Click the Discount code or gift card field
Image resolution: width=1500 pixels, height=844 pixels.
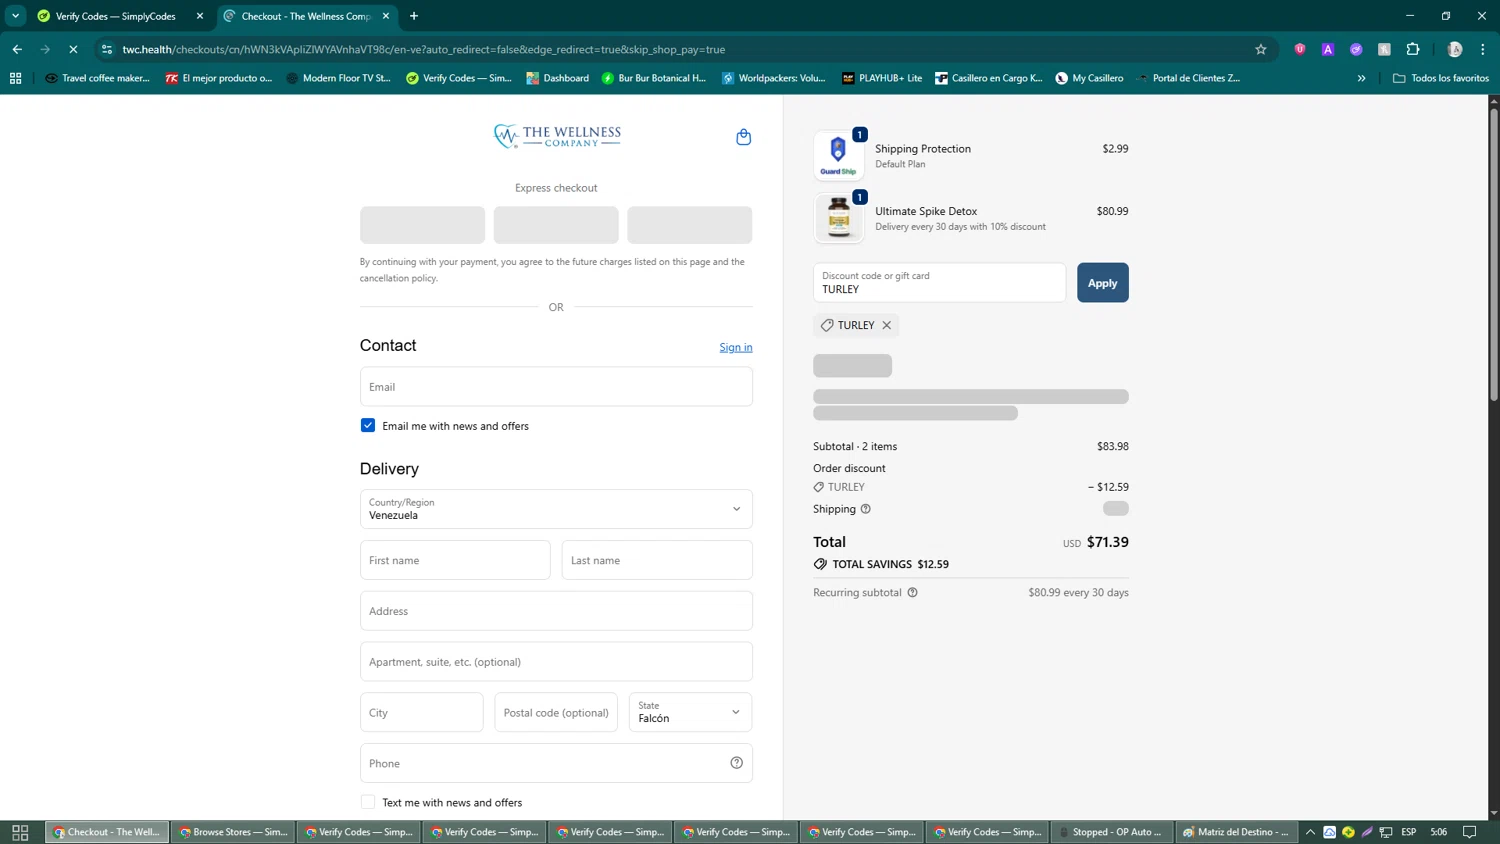tap(939, 283)
